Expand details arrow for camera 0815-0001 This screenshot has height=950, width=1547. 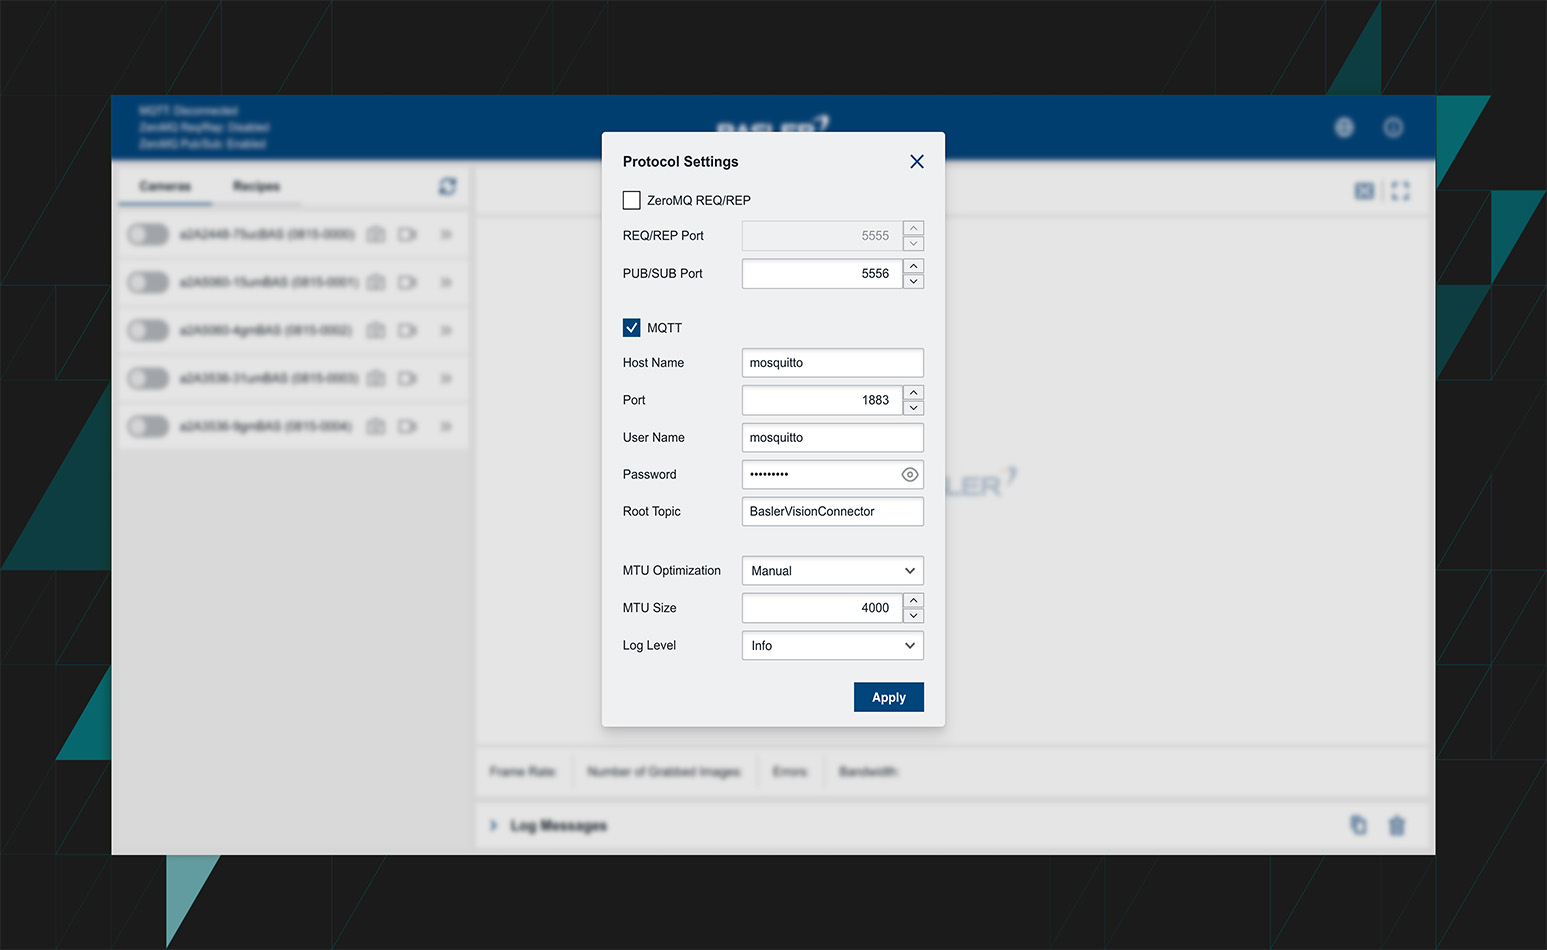tap(446, 282)
